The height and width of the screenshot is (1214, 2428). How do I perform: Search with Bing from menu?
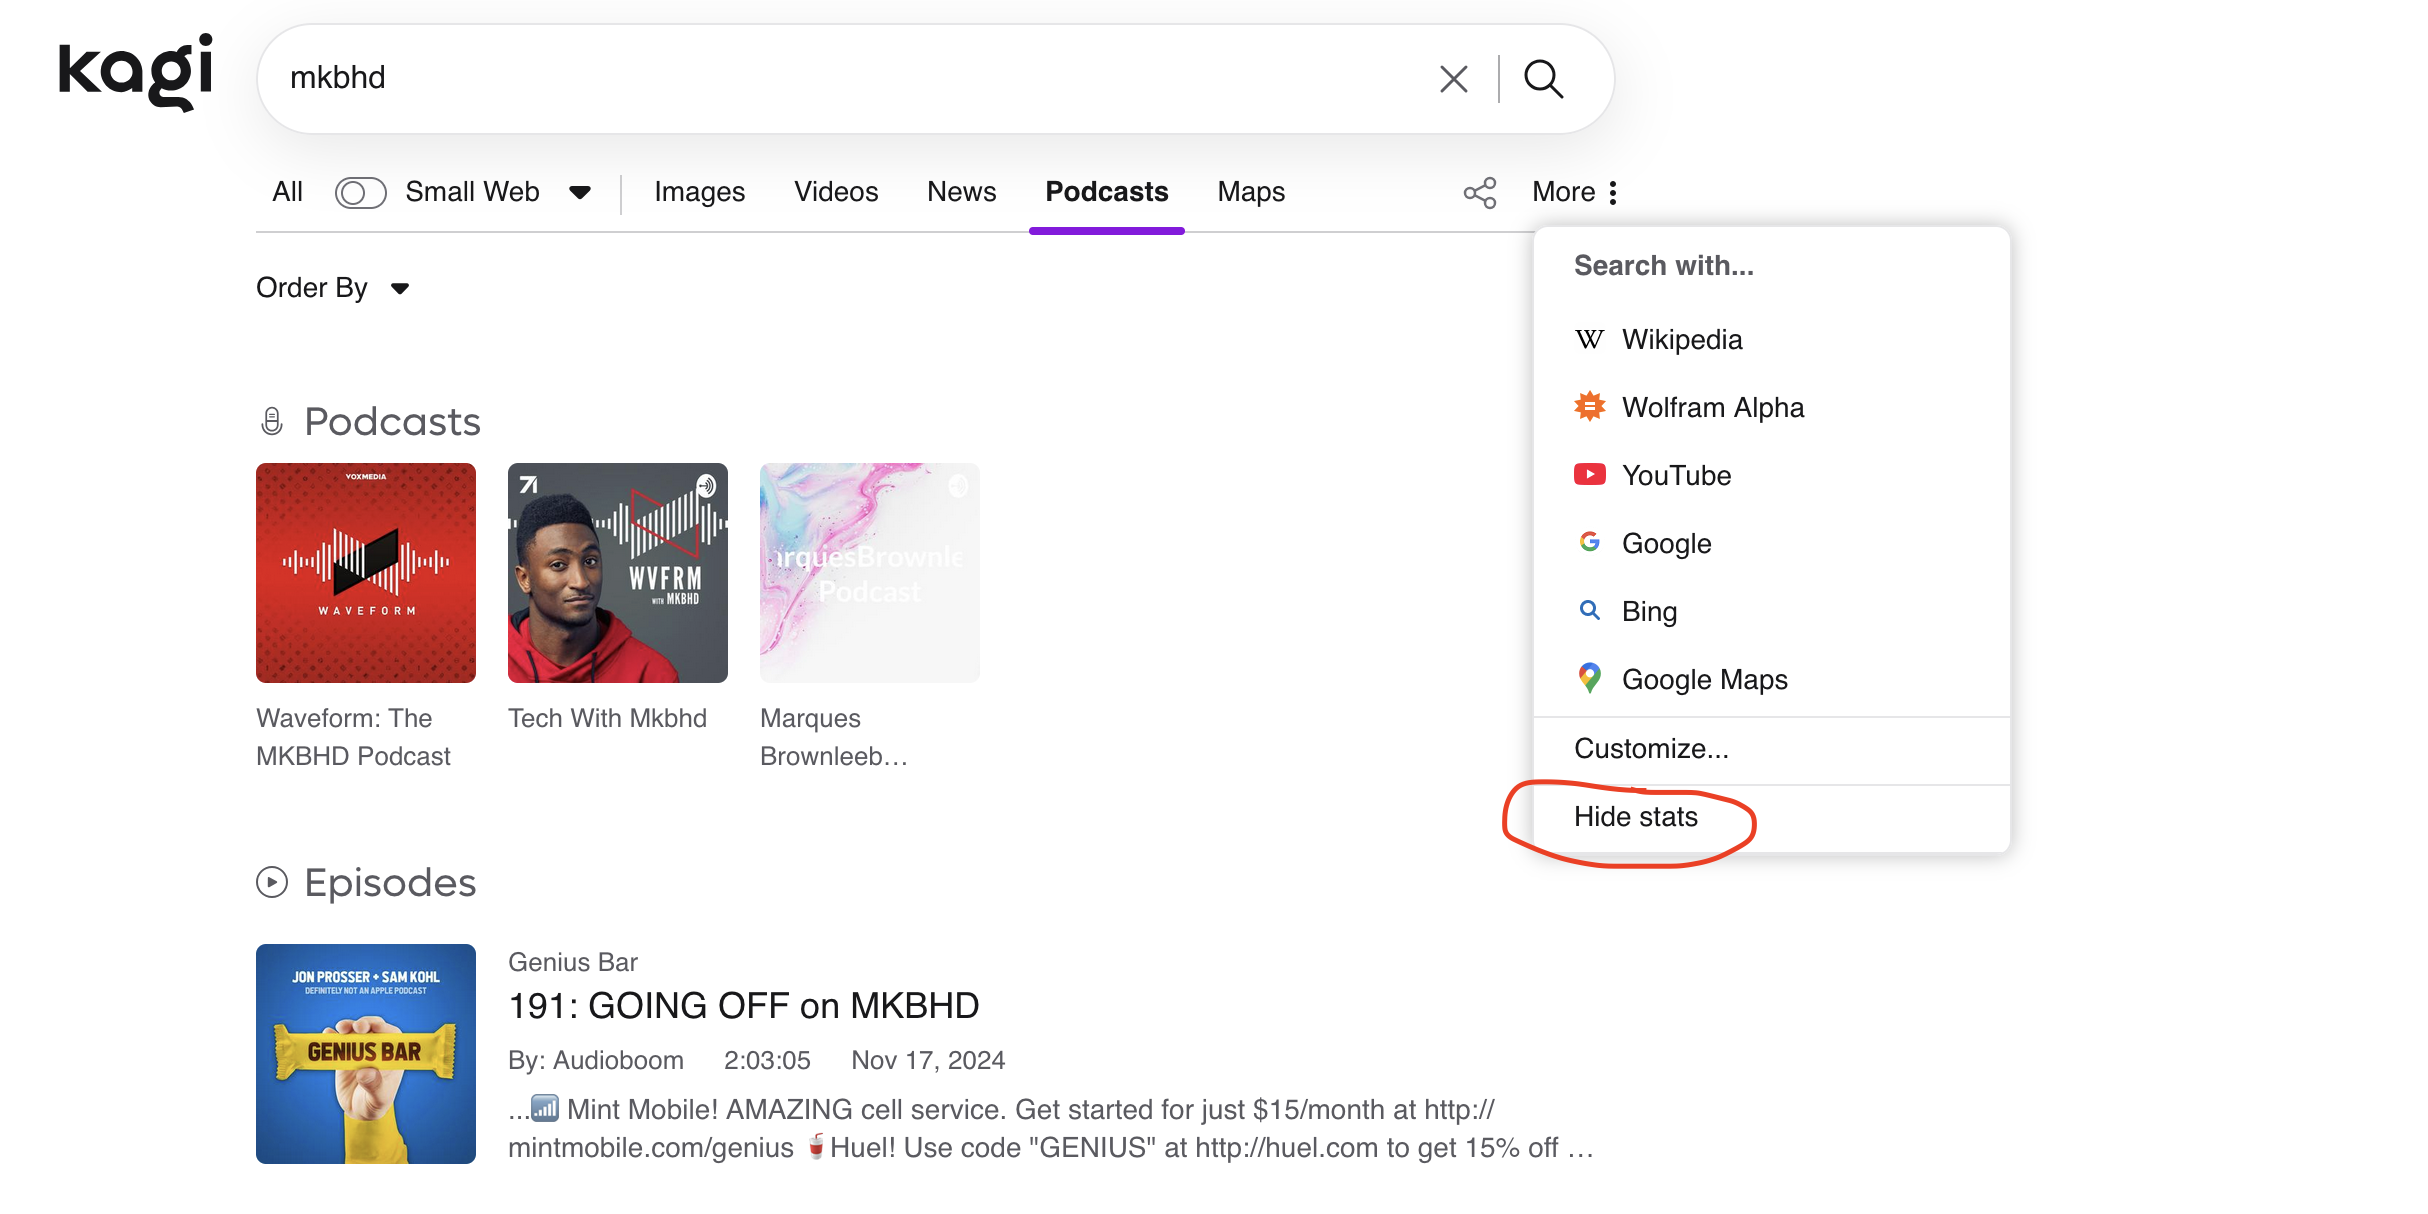[1649, 612]
